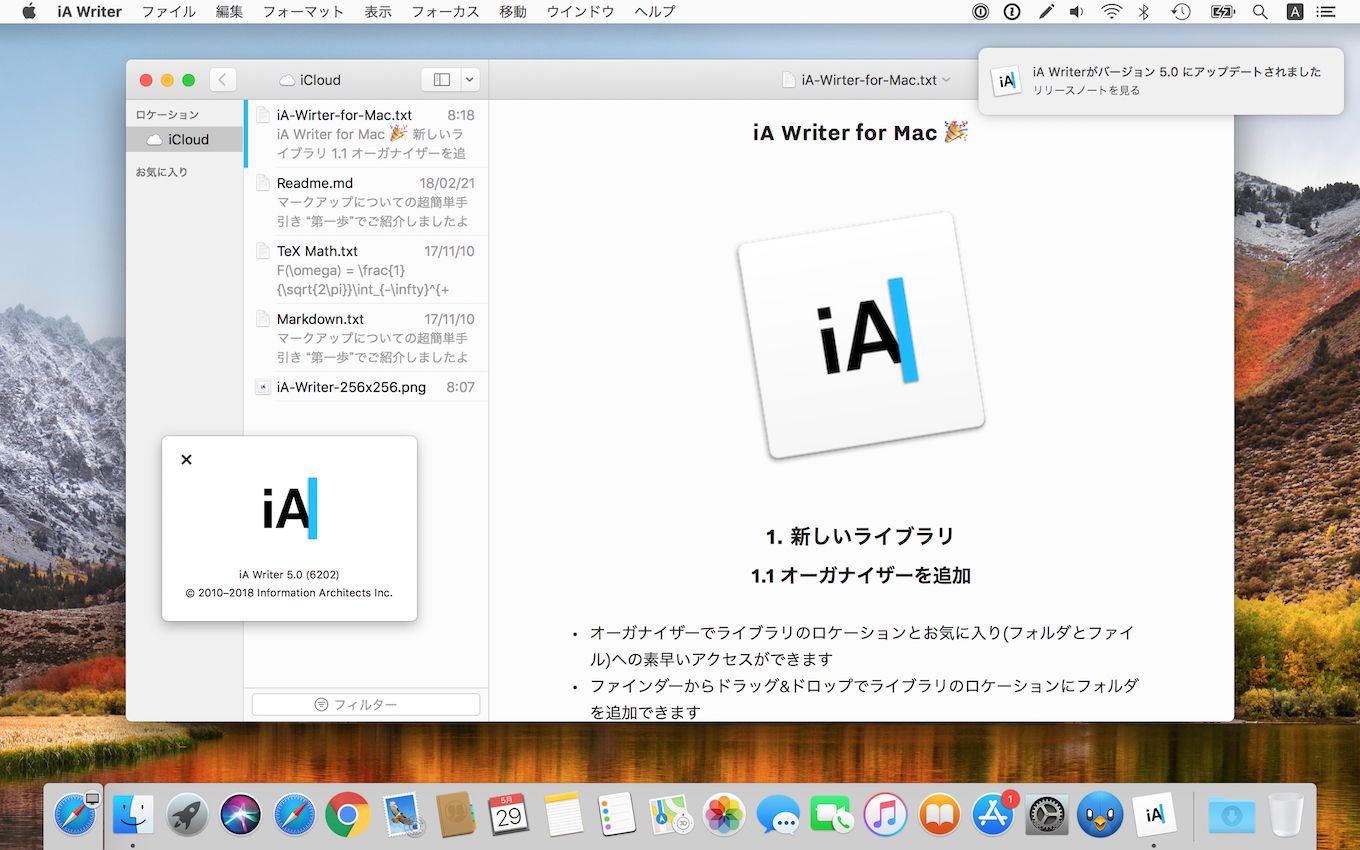
Task: Click the iA Writer logo image in the document
Action: tap(861, 335)
